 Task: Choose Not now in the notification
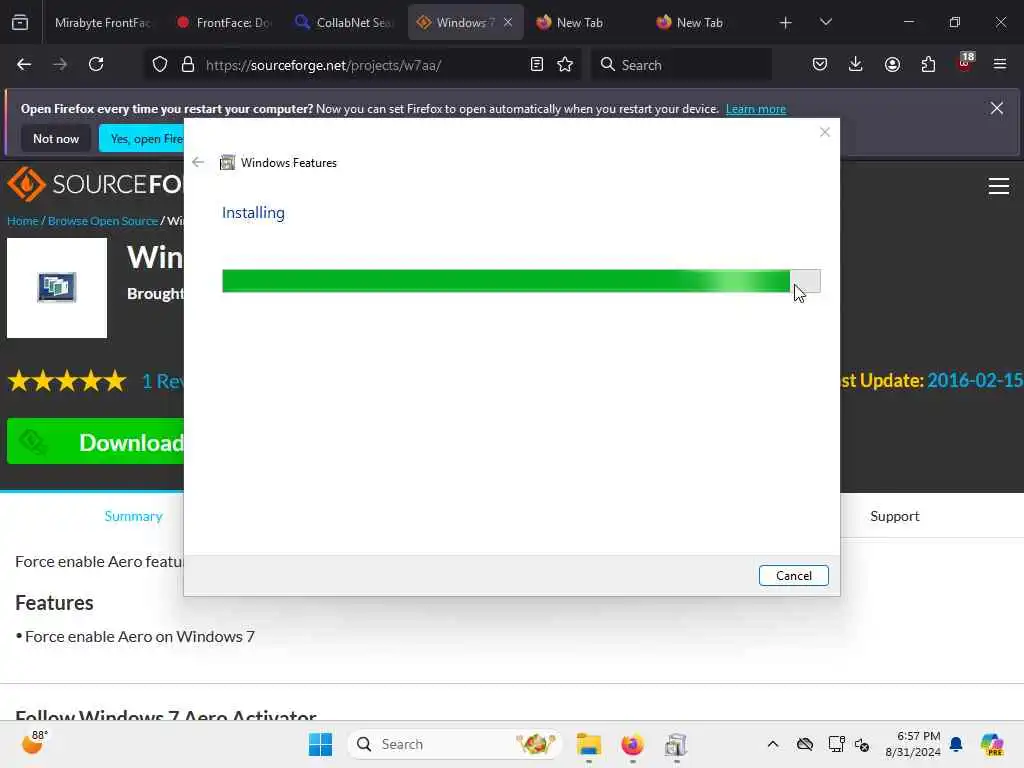[56, 138]
